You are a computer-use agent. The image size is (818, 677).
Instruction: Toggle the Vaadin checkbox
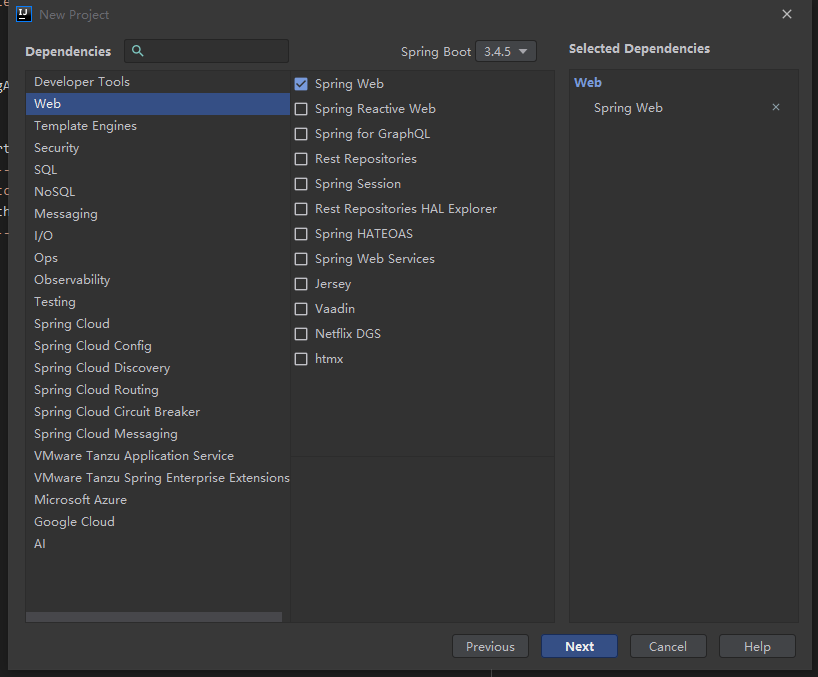click(x=301, y=309)
